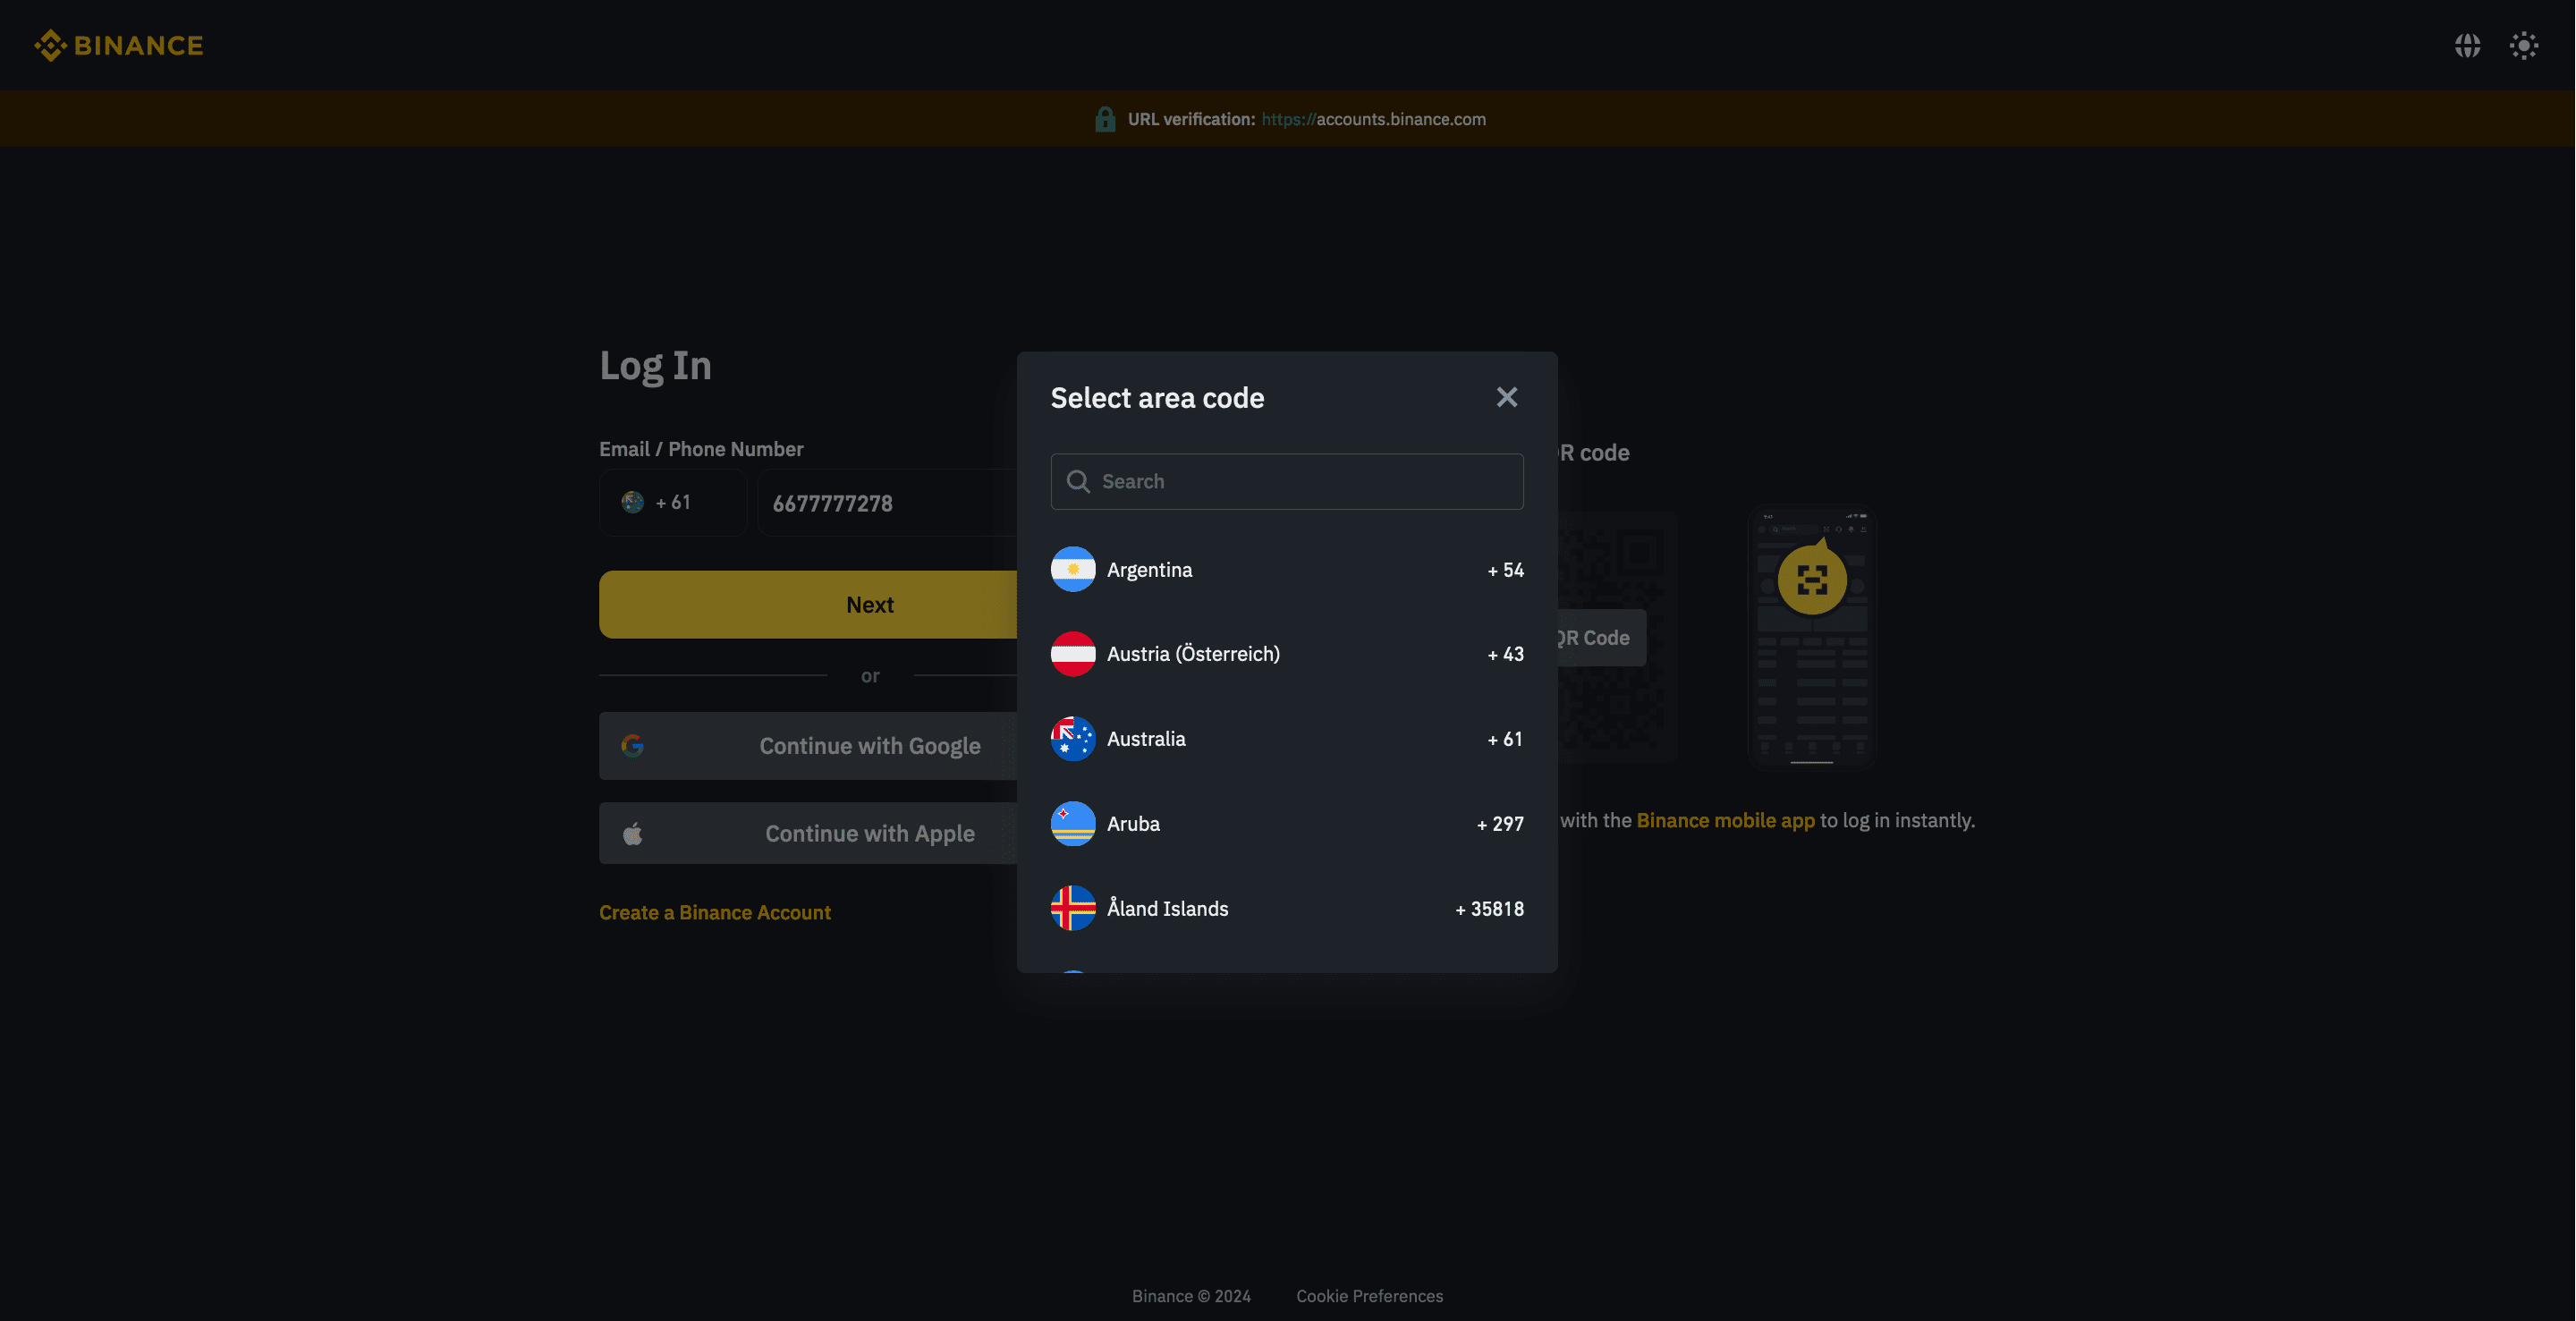Click the QR scan icon on phone
This screenshot has width=2576, height=1321.
point(1811,579)
